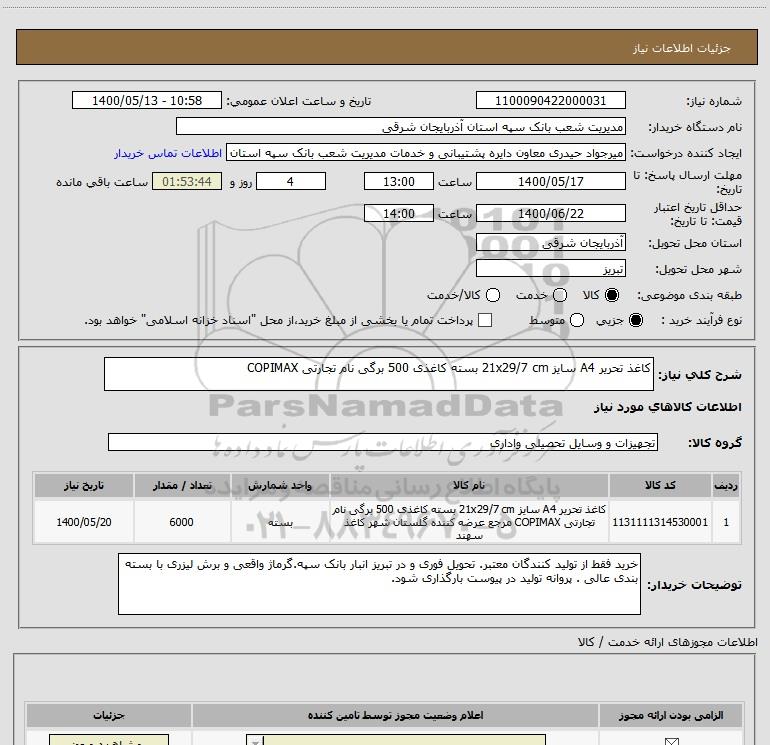Click the price validity date 1400/06/22
The width and height of the screenshot is (770, 745).
pyautogui.click(x=550, y=213)
